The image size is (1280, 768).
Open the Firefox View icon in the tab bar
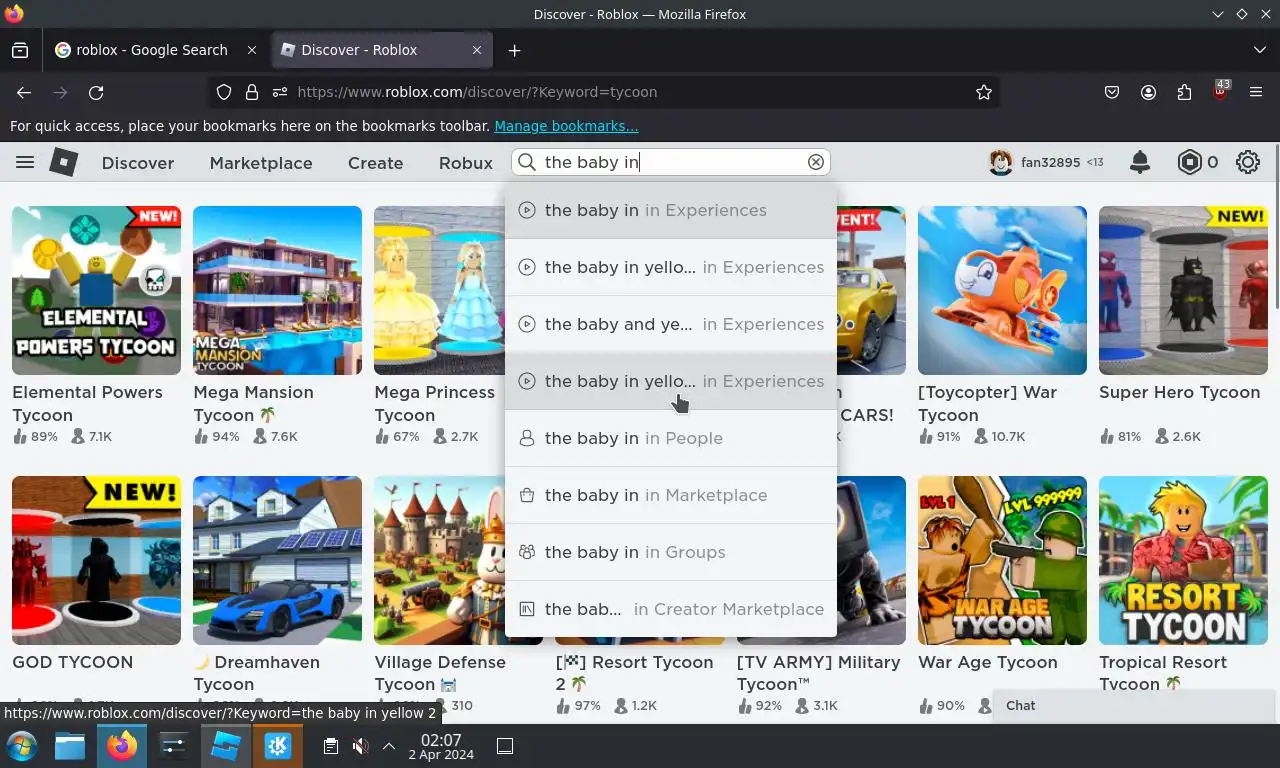click(x=20, y=50)
